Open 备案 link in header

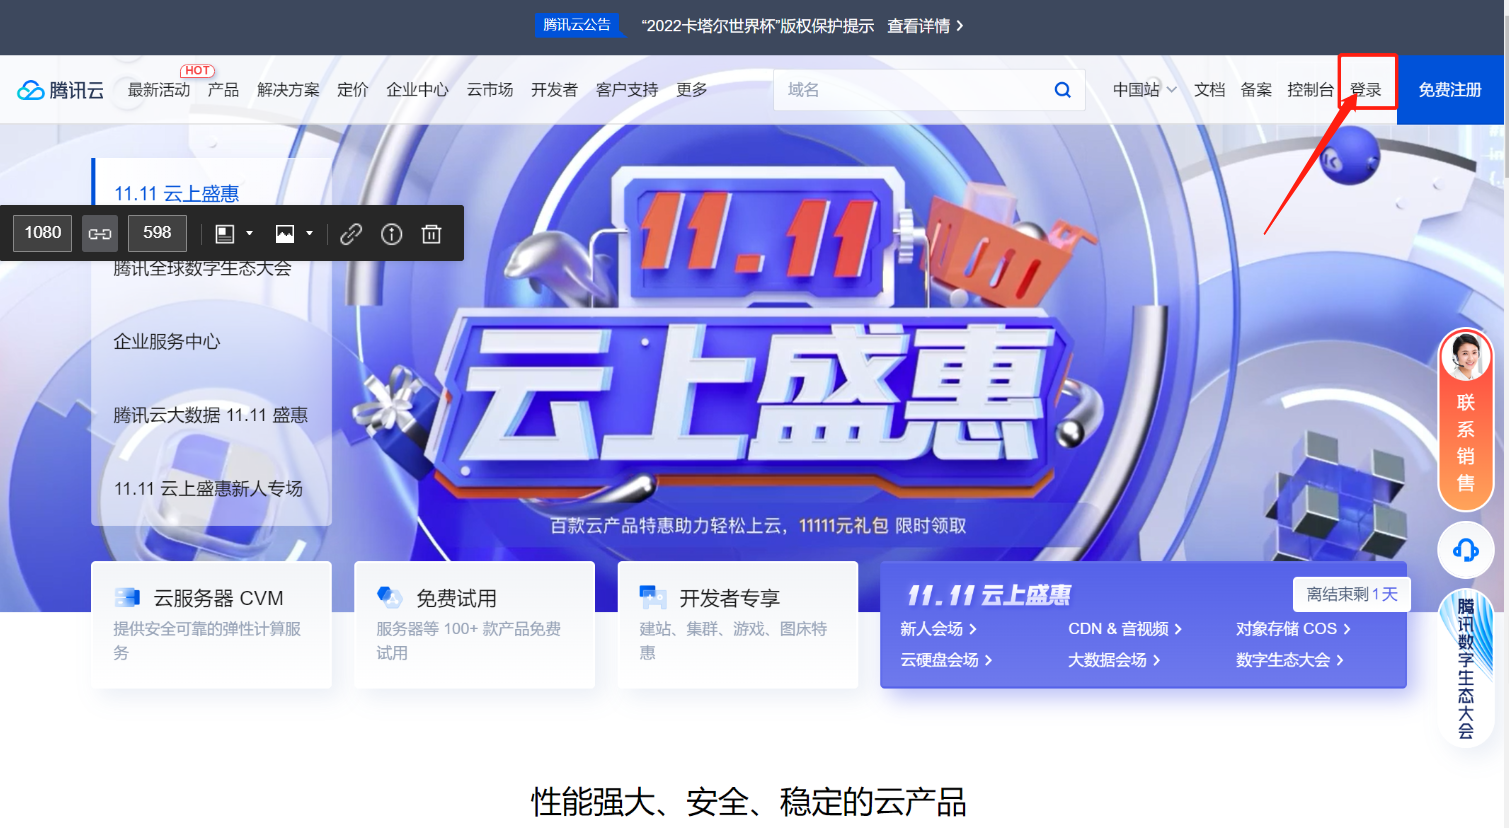[1256, 90]
